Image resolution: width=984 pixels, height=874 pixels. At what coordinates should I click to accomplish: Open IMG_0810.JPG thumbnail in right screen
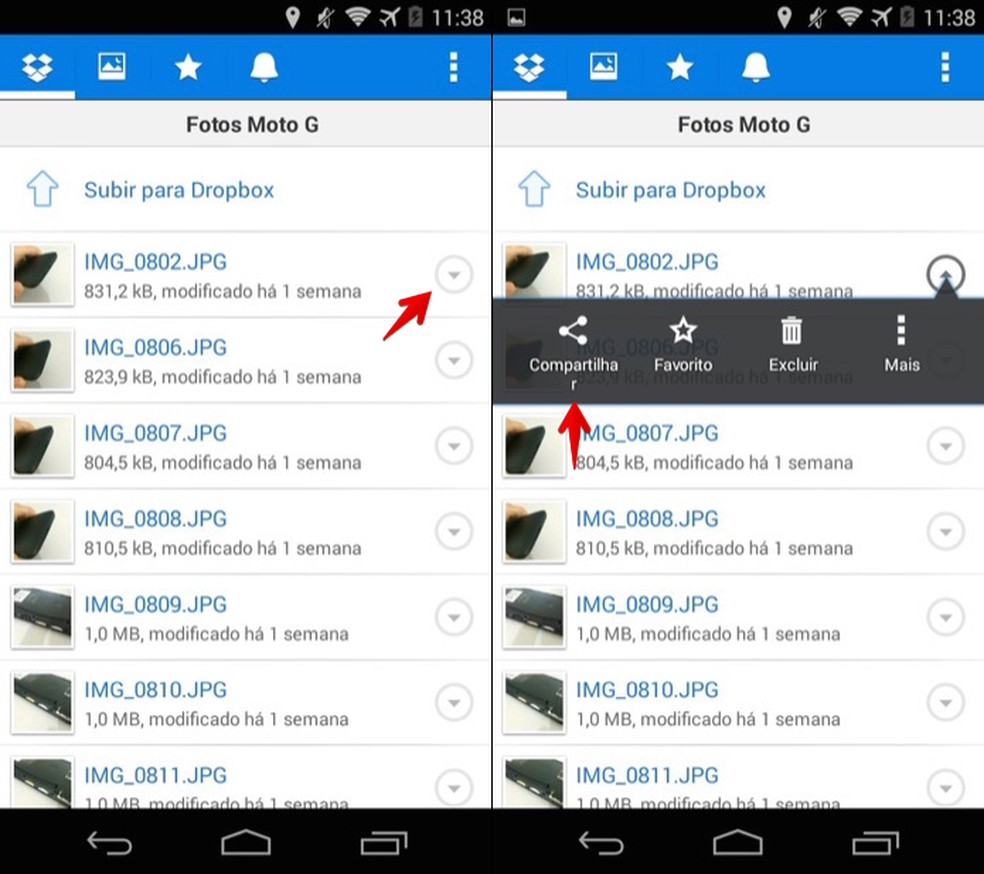534,703
